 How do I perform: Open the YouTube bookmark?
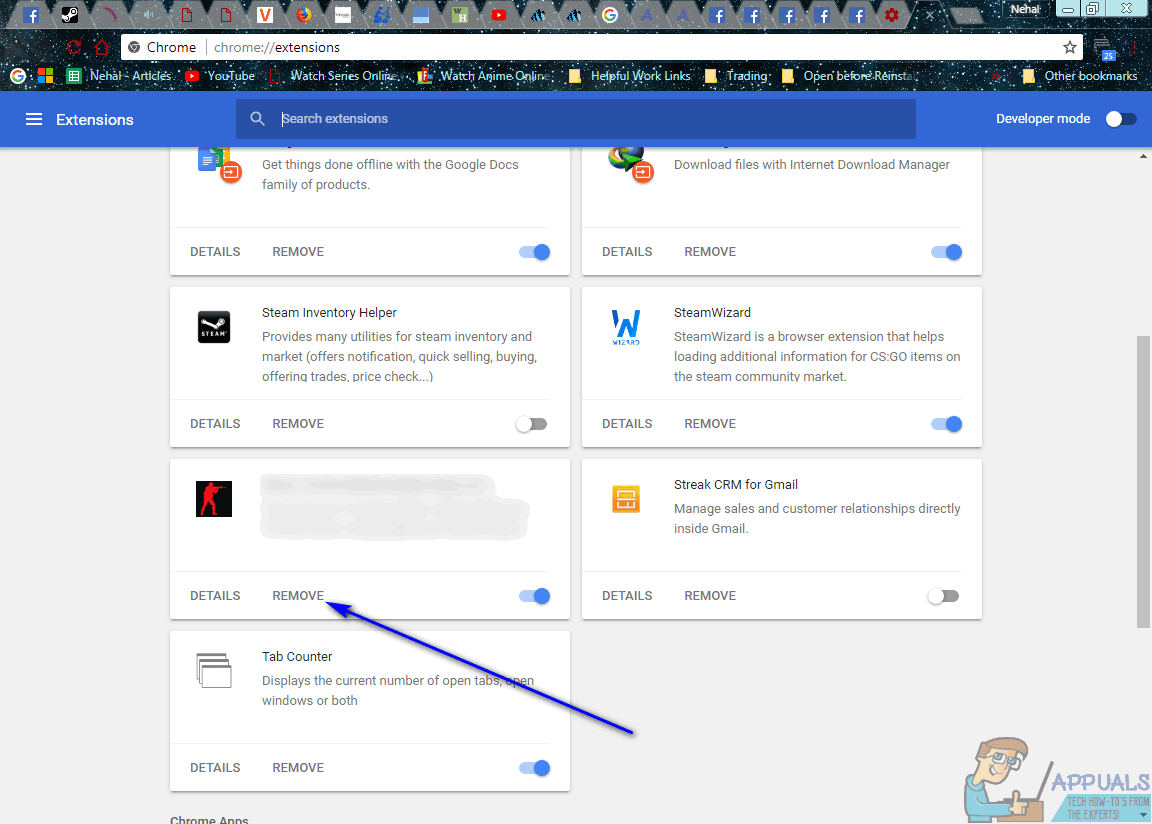point(220,76)
